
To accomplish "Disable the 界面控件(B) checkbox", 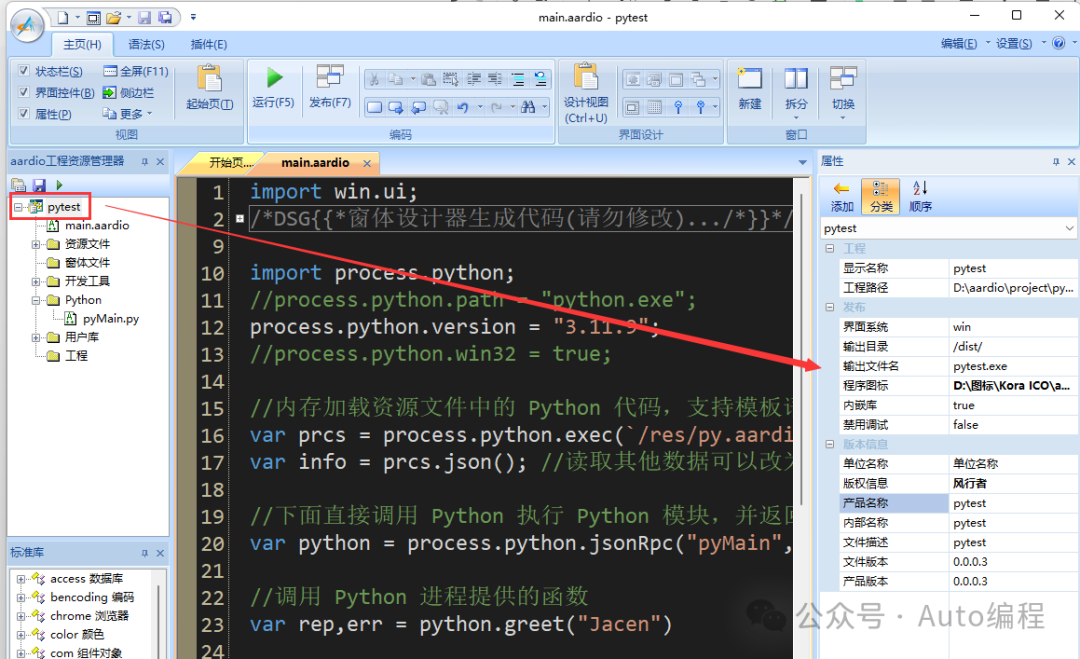I will pyautogui.click(x=25, y=90).
